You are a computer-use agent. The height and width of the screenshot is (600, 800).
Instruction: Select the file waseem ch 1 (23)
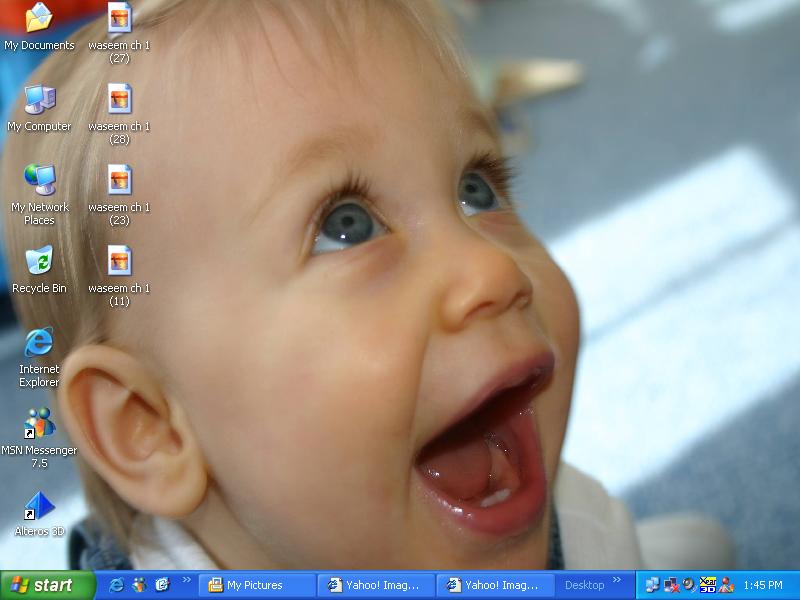pos(119,195)
